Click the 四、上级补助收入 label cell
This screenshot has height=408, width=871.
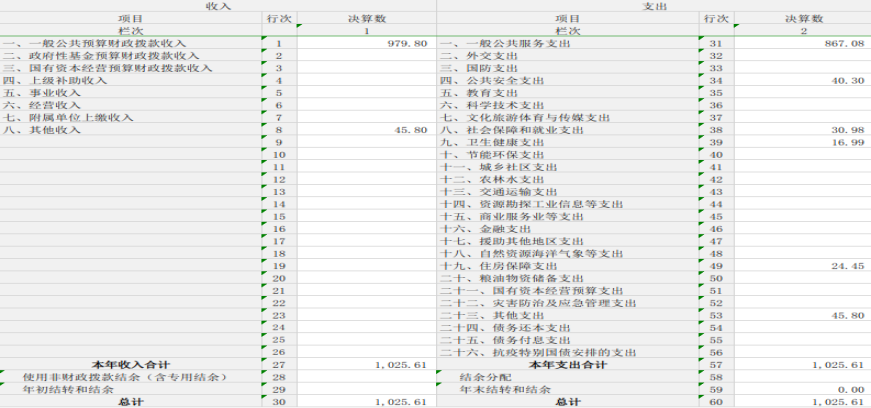click(131, 81)
